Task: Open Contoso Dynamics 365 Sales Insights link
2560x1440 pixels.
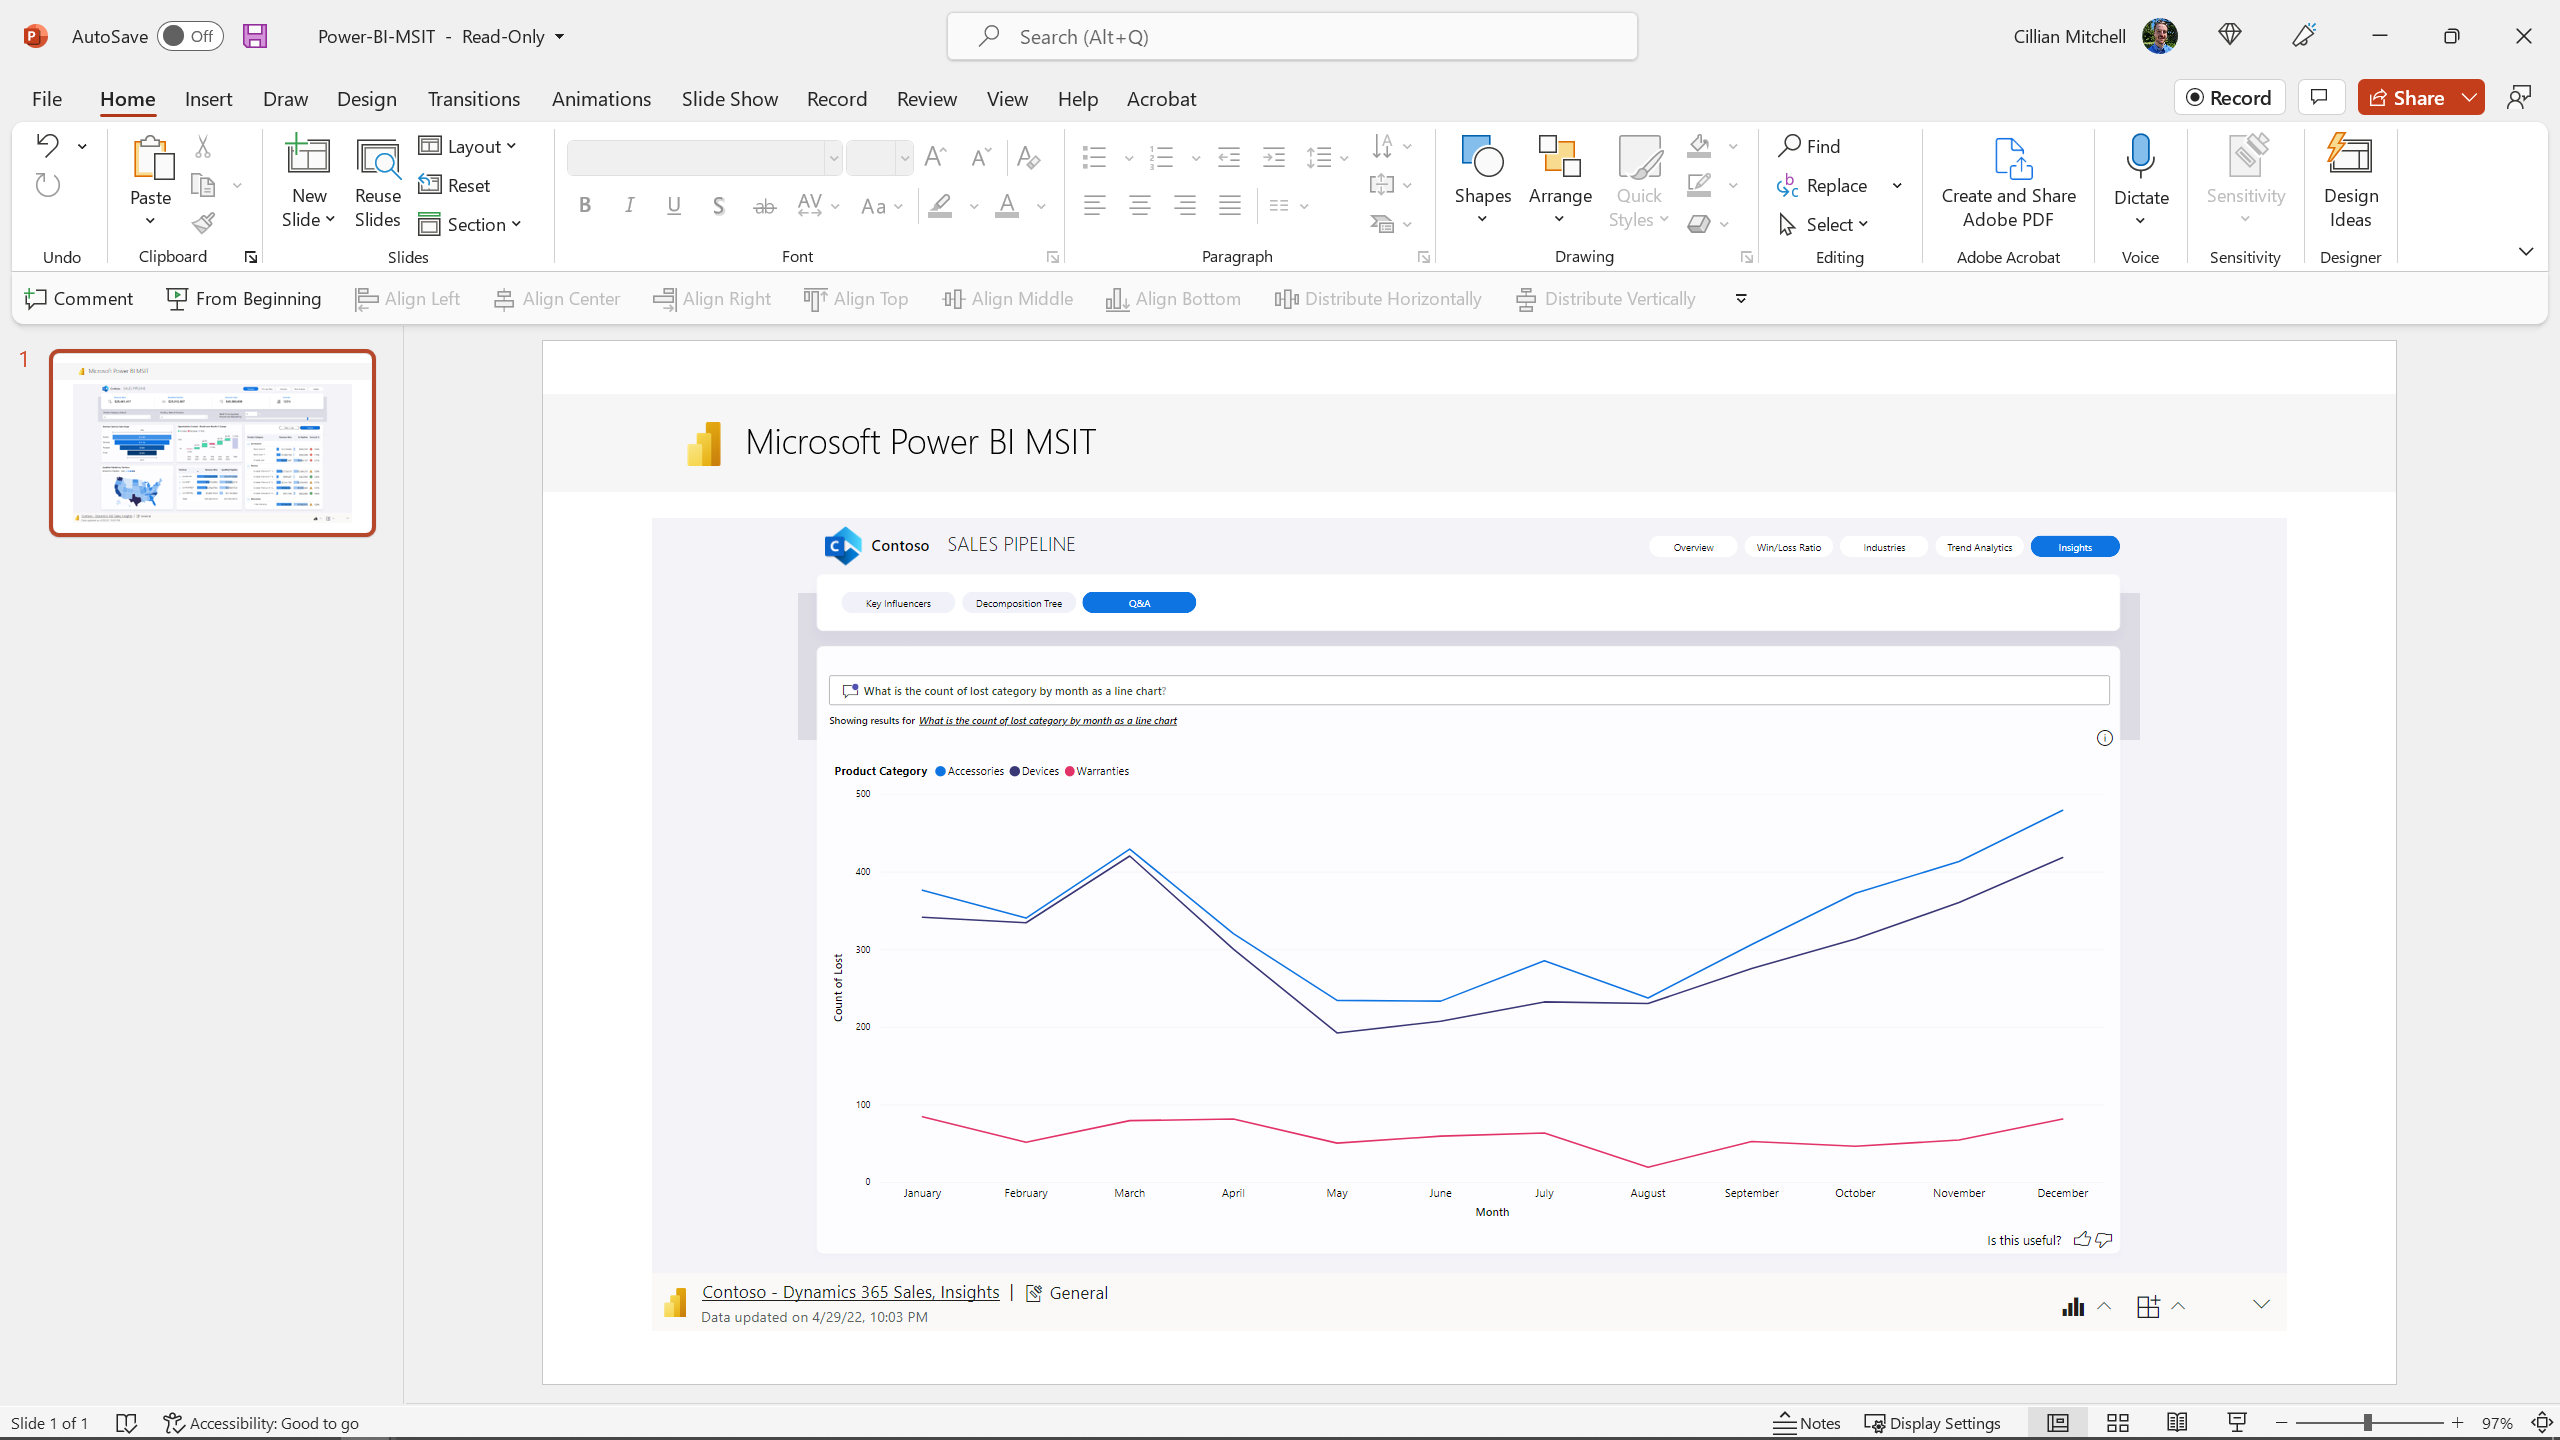Action: point(849,1291)
